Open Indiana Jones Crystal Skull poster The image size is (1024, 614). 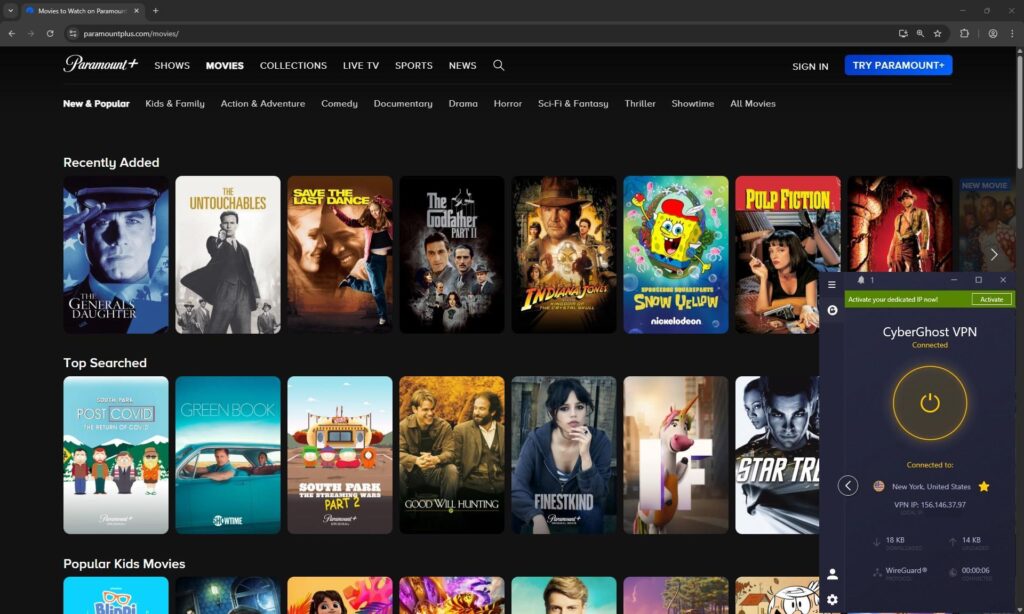564,255
